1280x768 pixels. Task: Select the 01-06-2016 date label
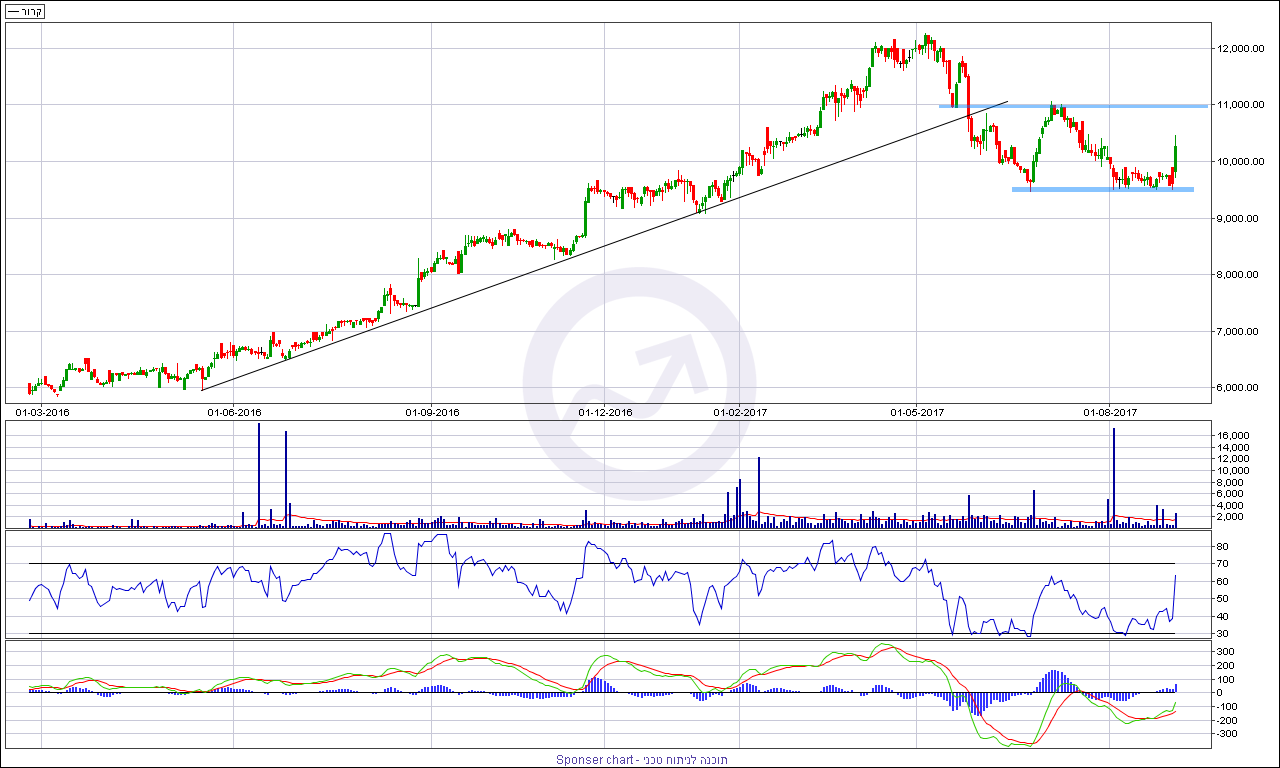233,412
